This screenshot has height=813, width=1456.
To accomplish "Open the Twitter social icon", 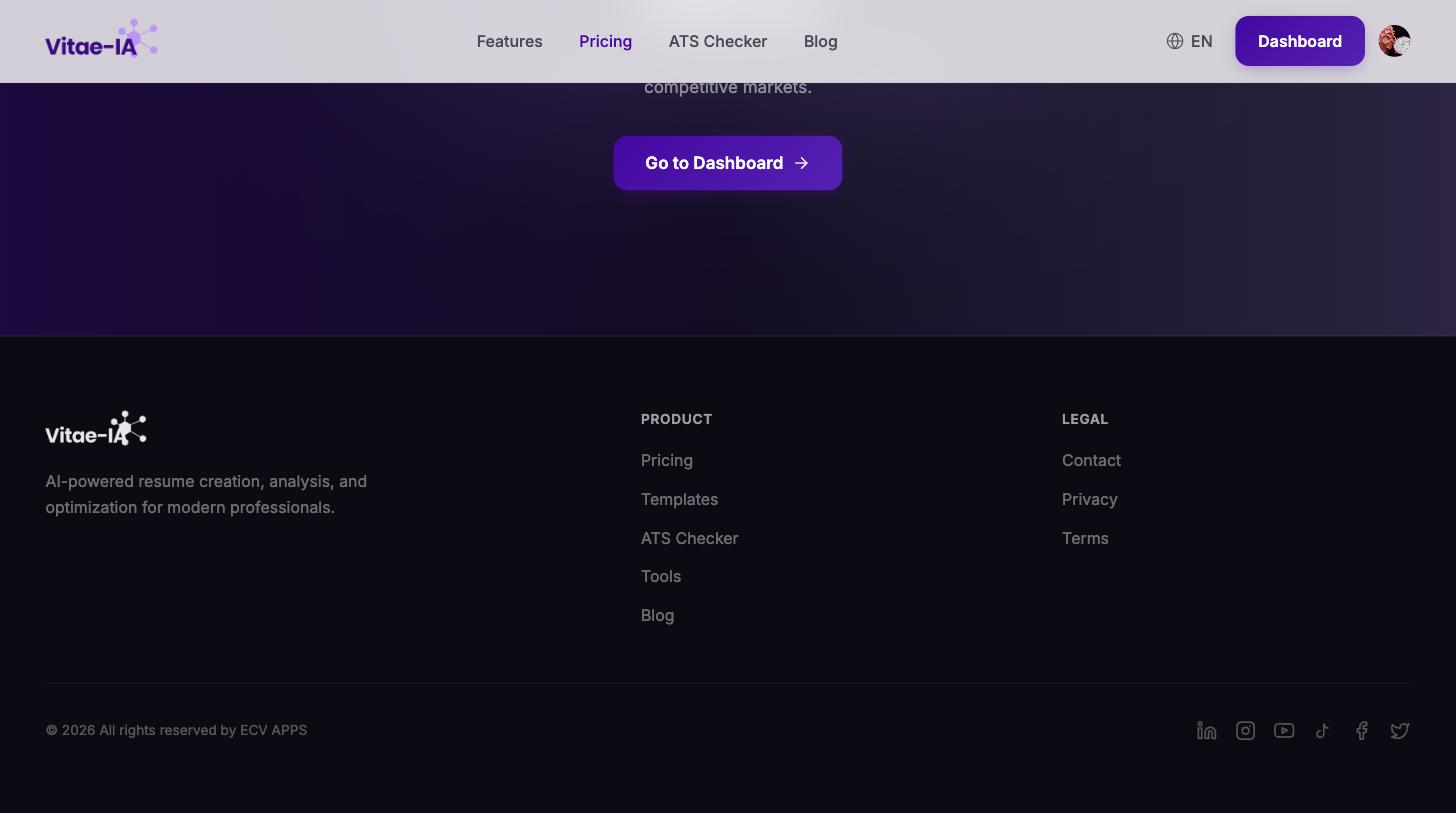I will coord(1400,731).
